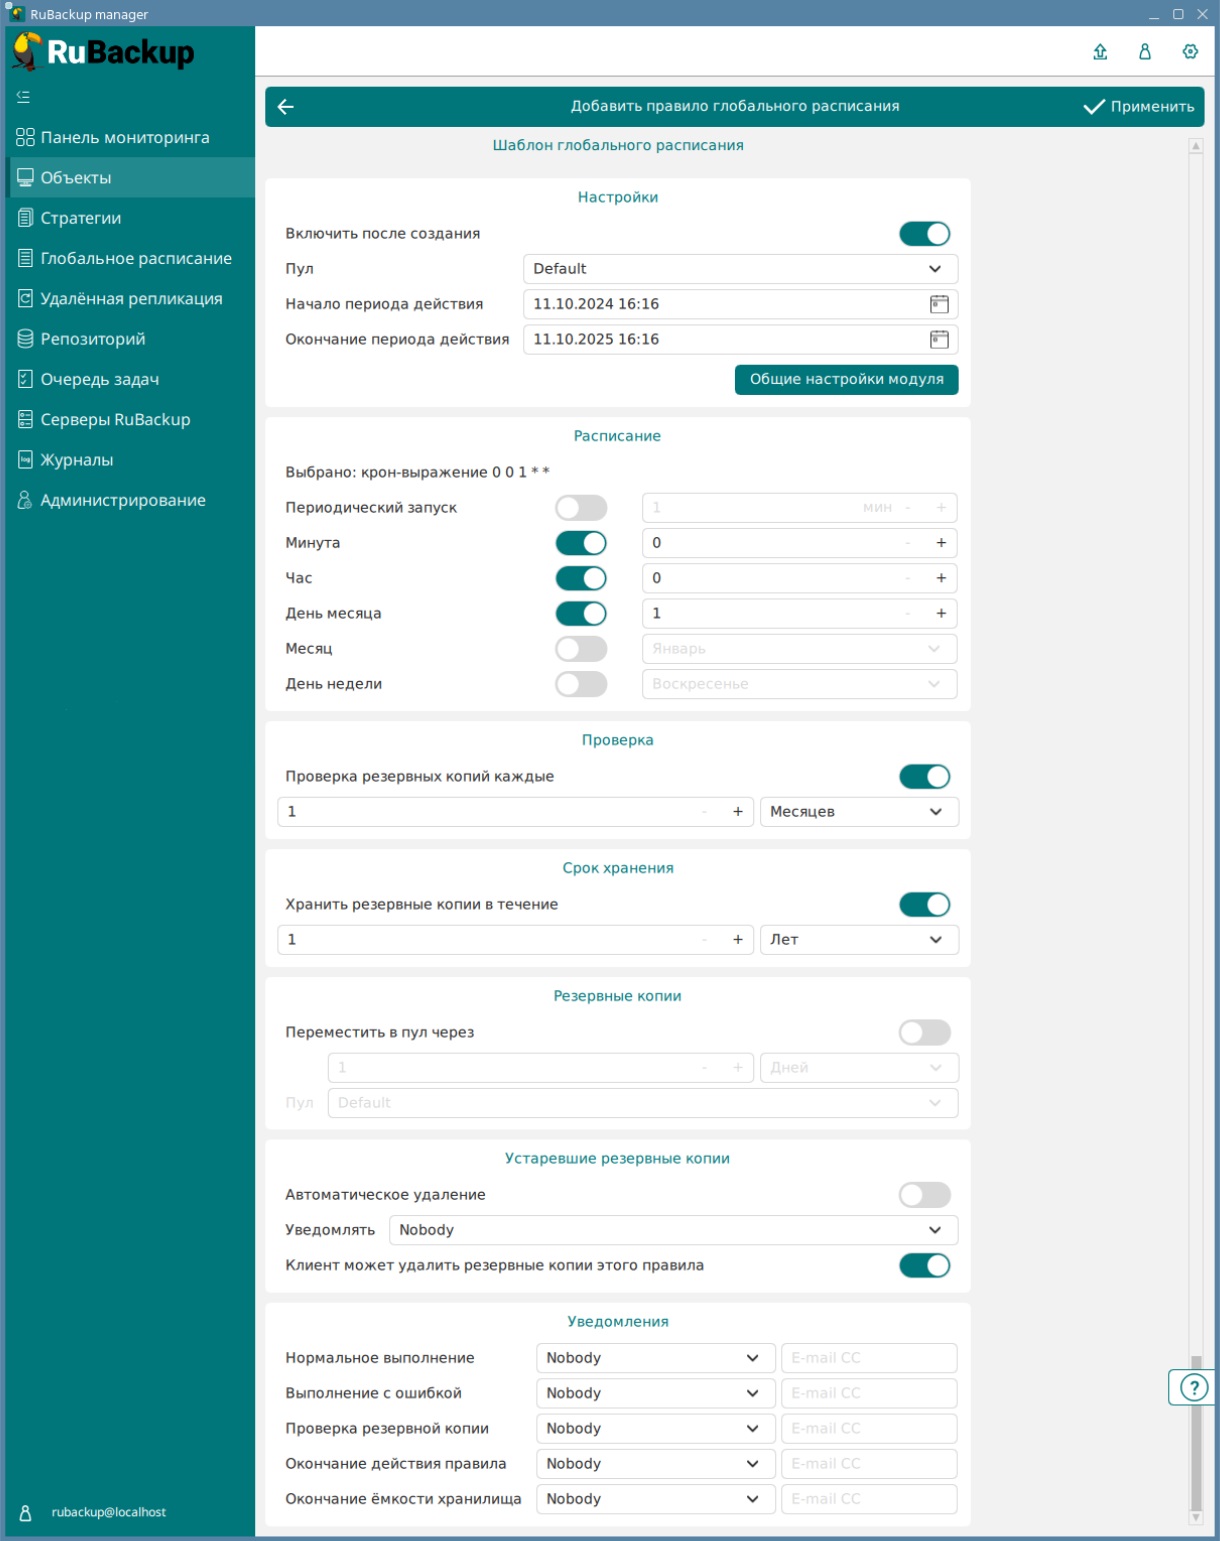Click the Общие настройки модуля button
The height and width of the screenshot is (1541, 1220).
point(846,380)
